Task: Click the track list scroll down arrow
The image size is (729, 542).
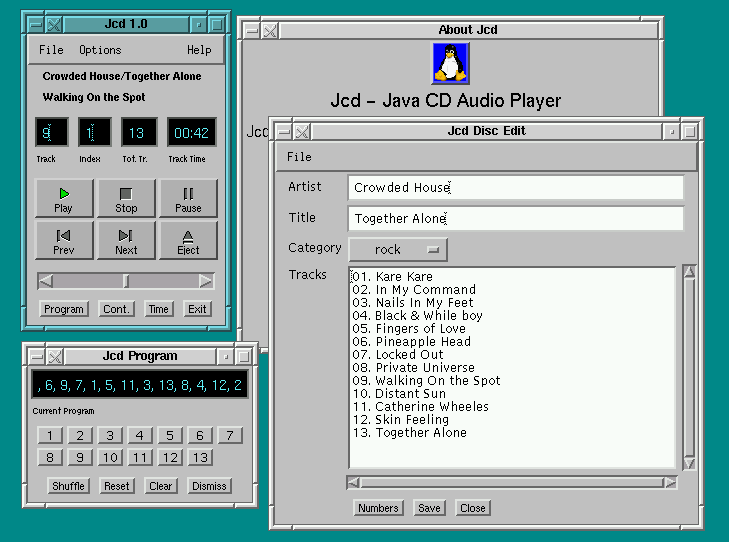Action: 689,462
